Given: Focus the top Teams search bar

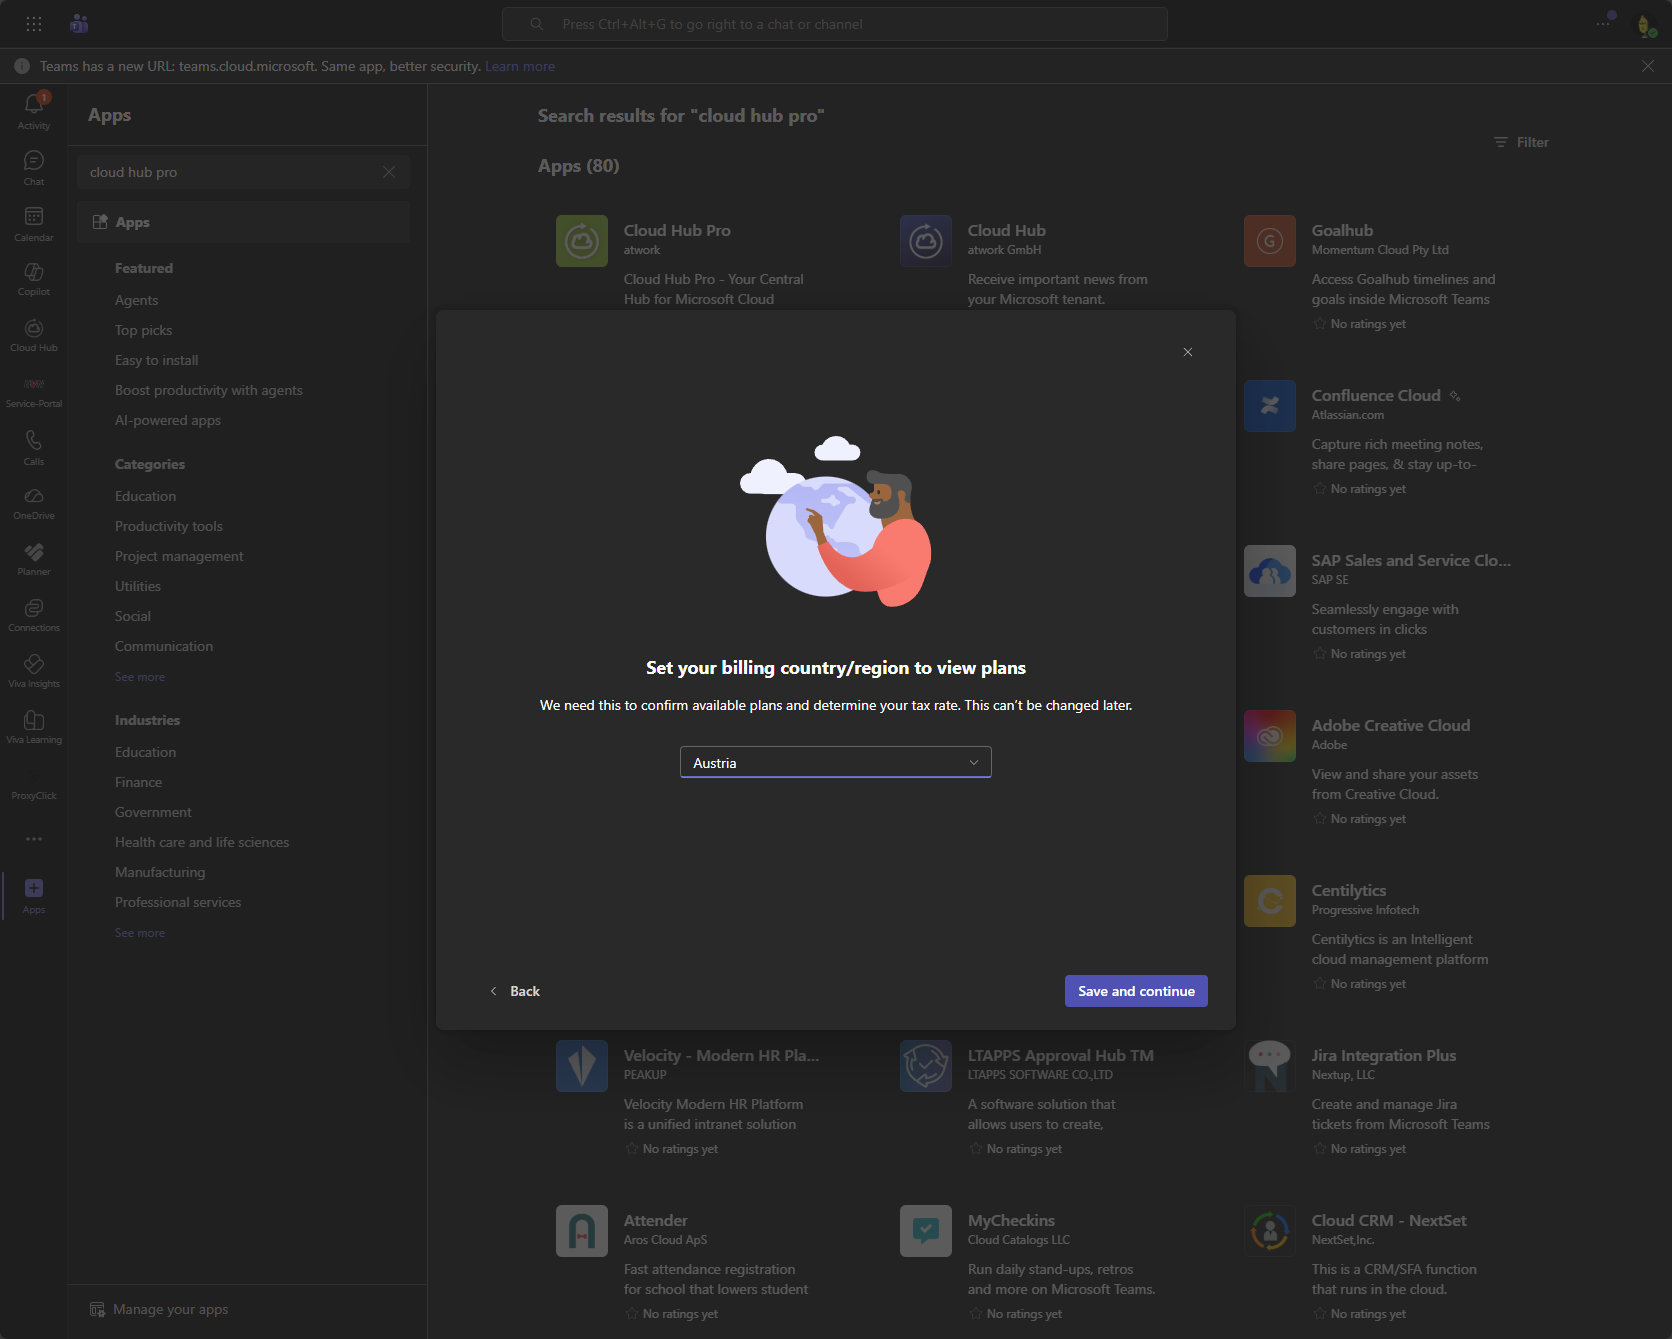Looking at the screenshot, I should pos(835,24).
